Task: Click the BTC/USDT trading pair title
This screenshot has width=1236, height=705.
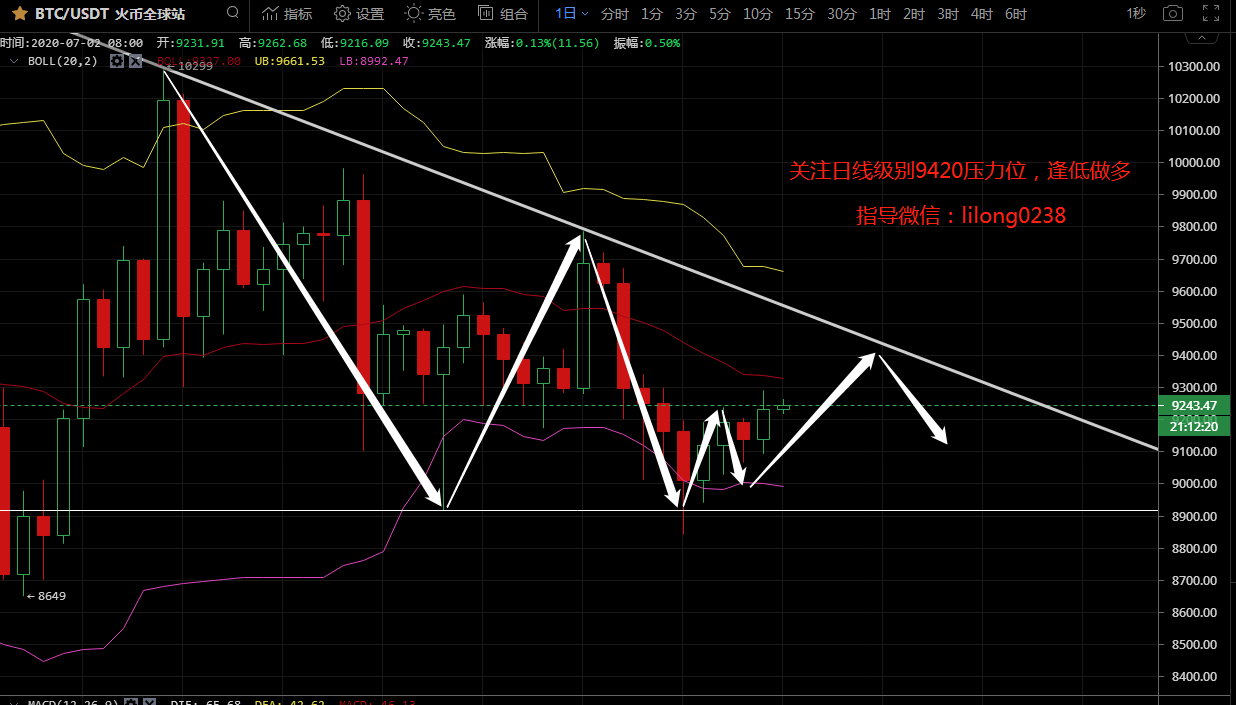Action: click(72, 14)
